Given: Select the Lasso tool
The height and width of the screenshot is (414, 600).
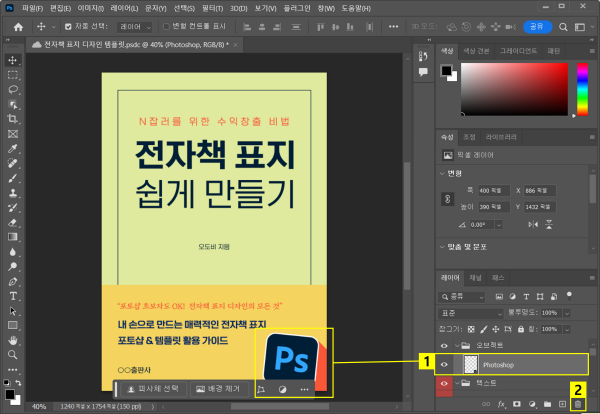Looking at the screenshot, I should 13,89.
